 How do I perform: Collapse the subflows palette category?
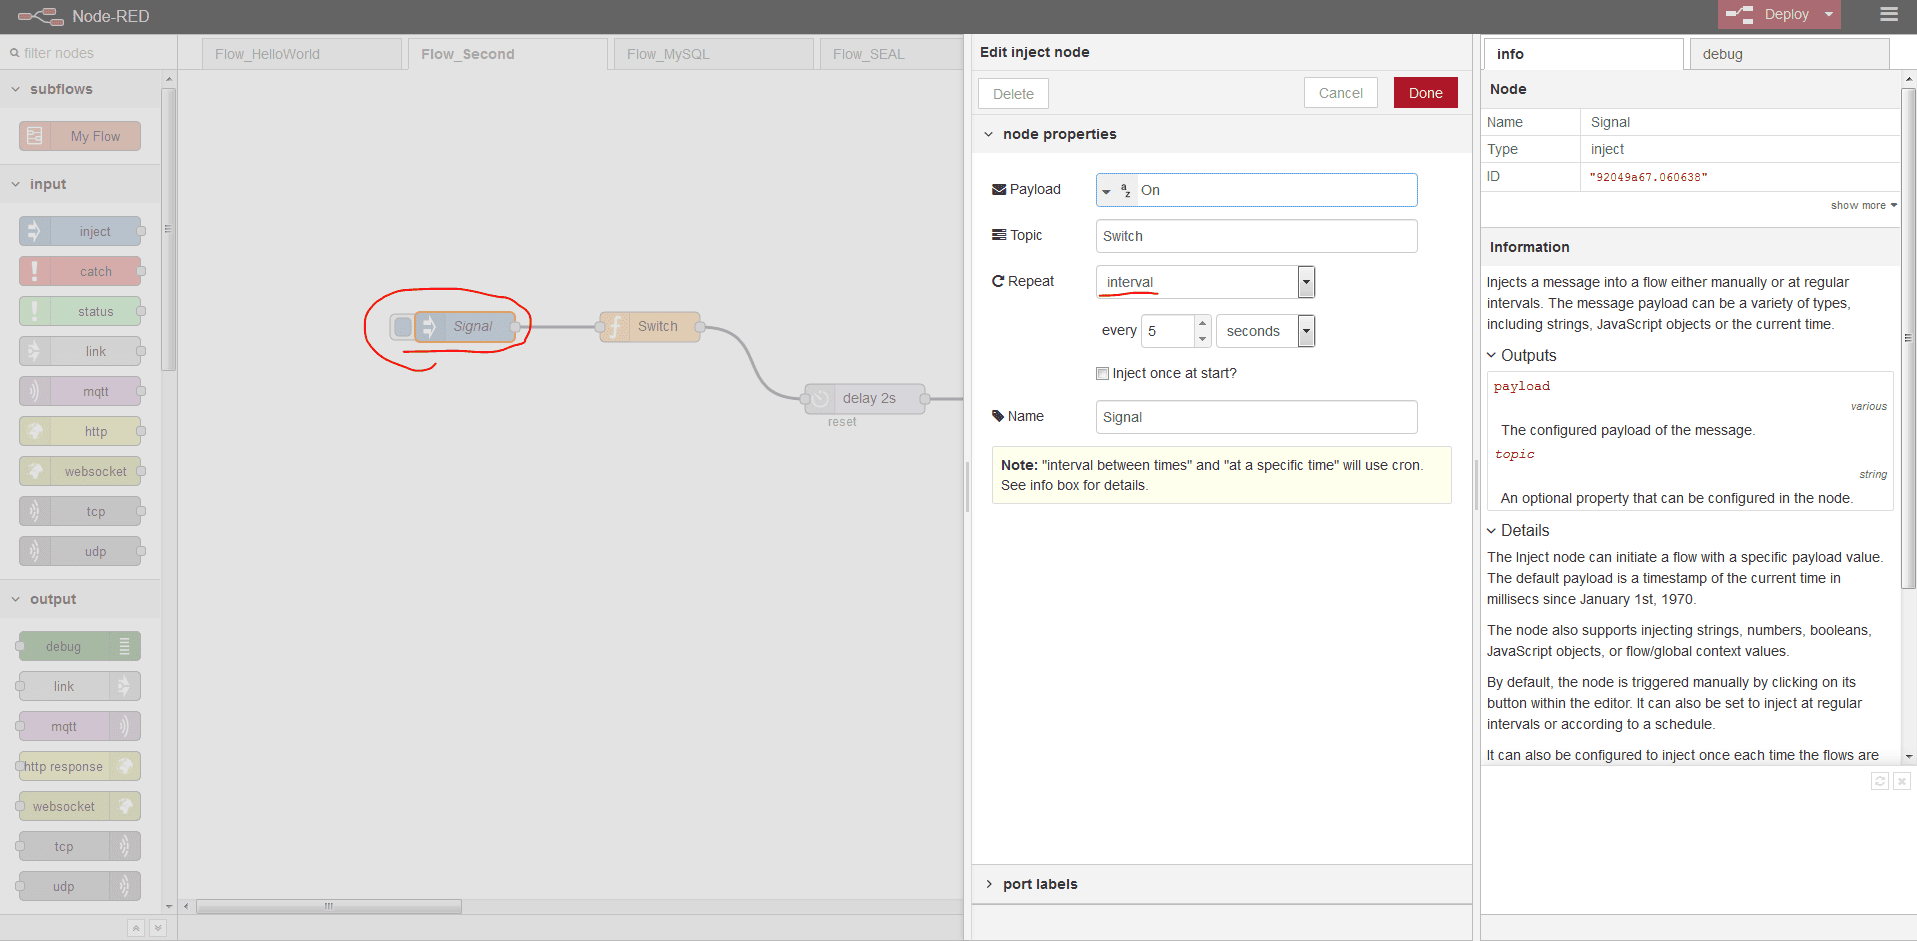(60, 89)
